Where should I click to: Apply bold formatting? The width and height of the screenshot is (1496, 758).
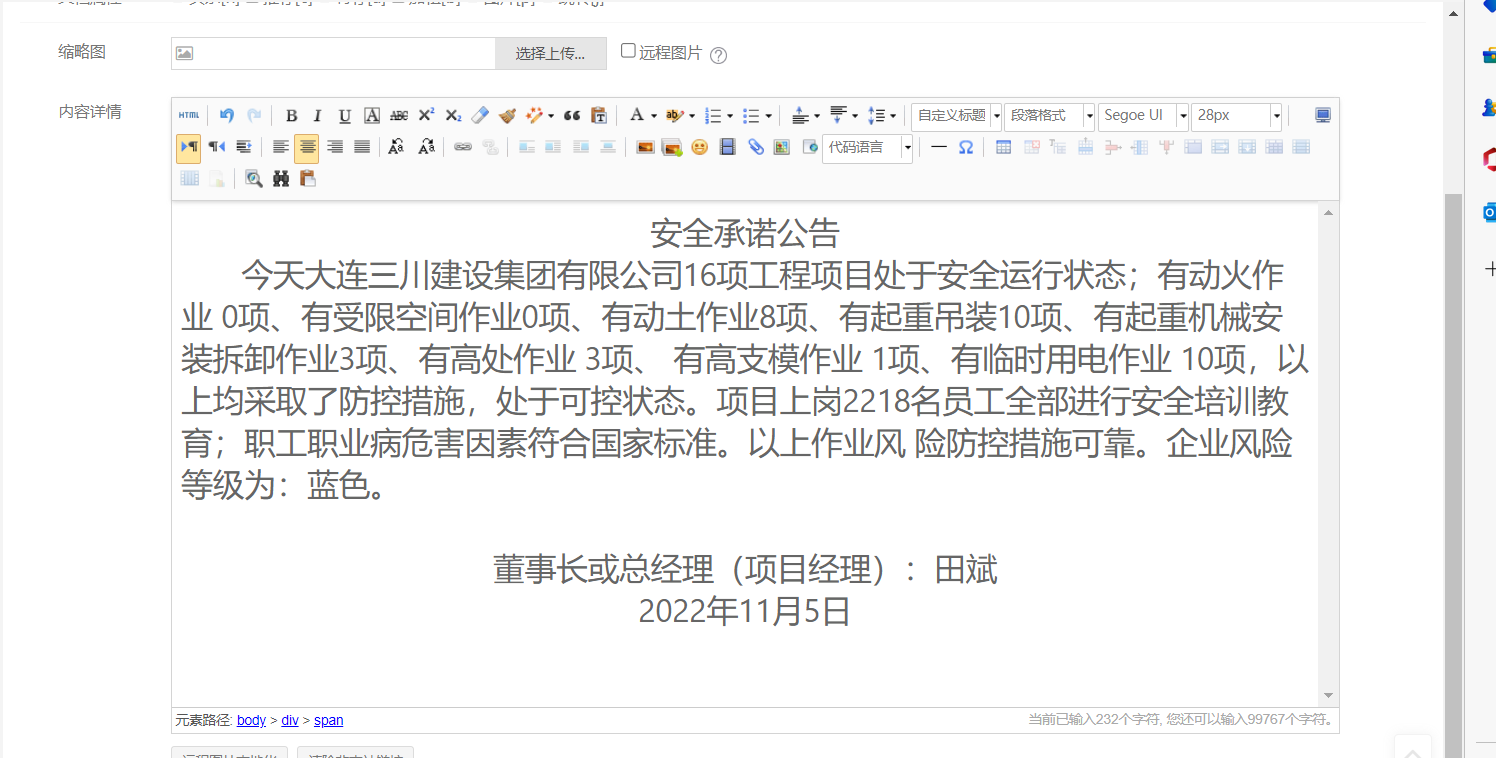(291, 116)
